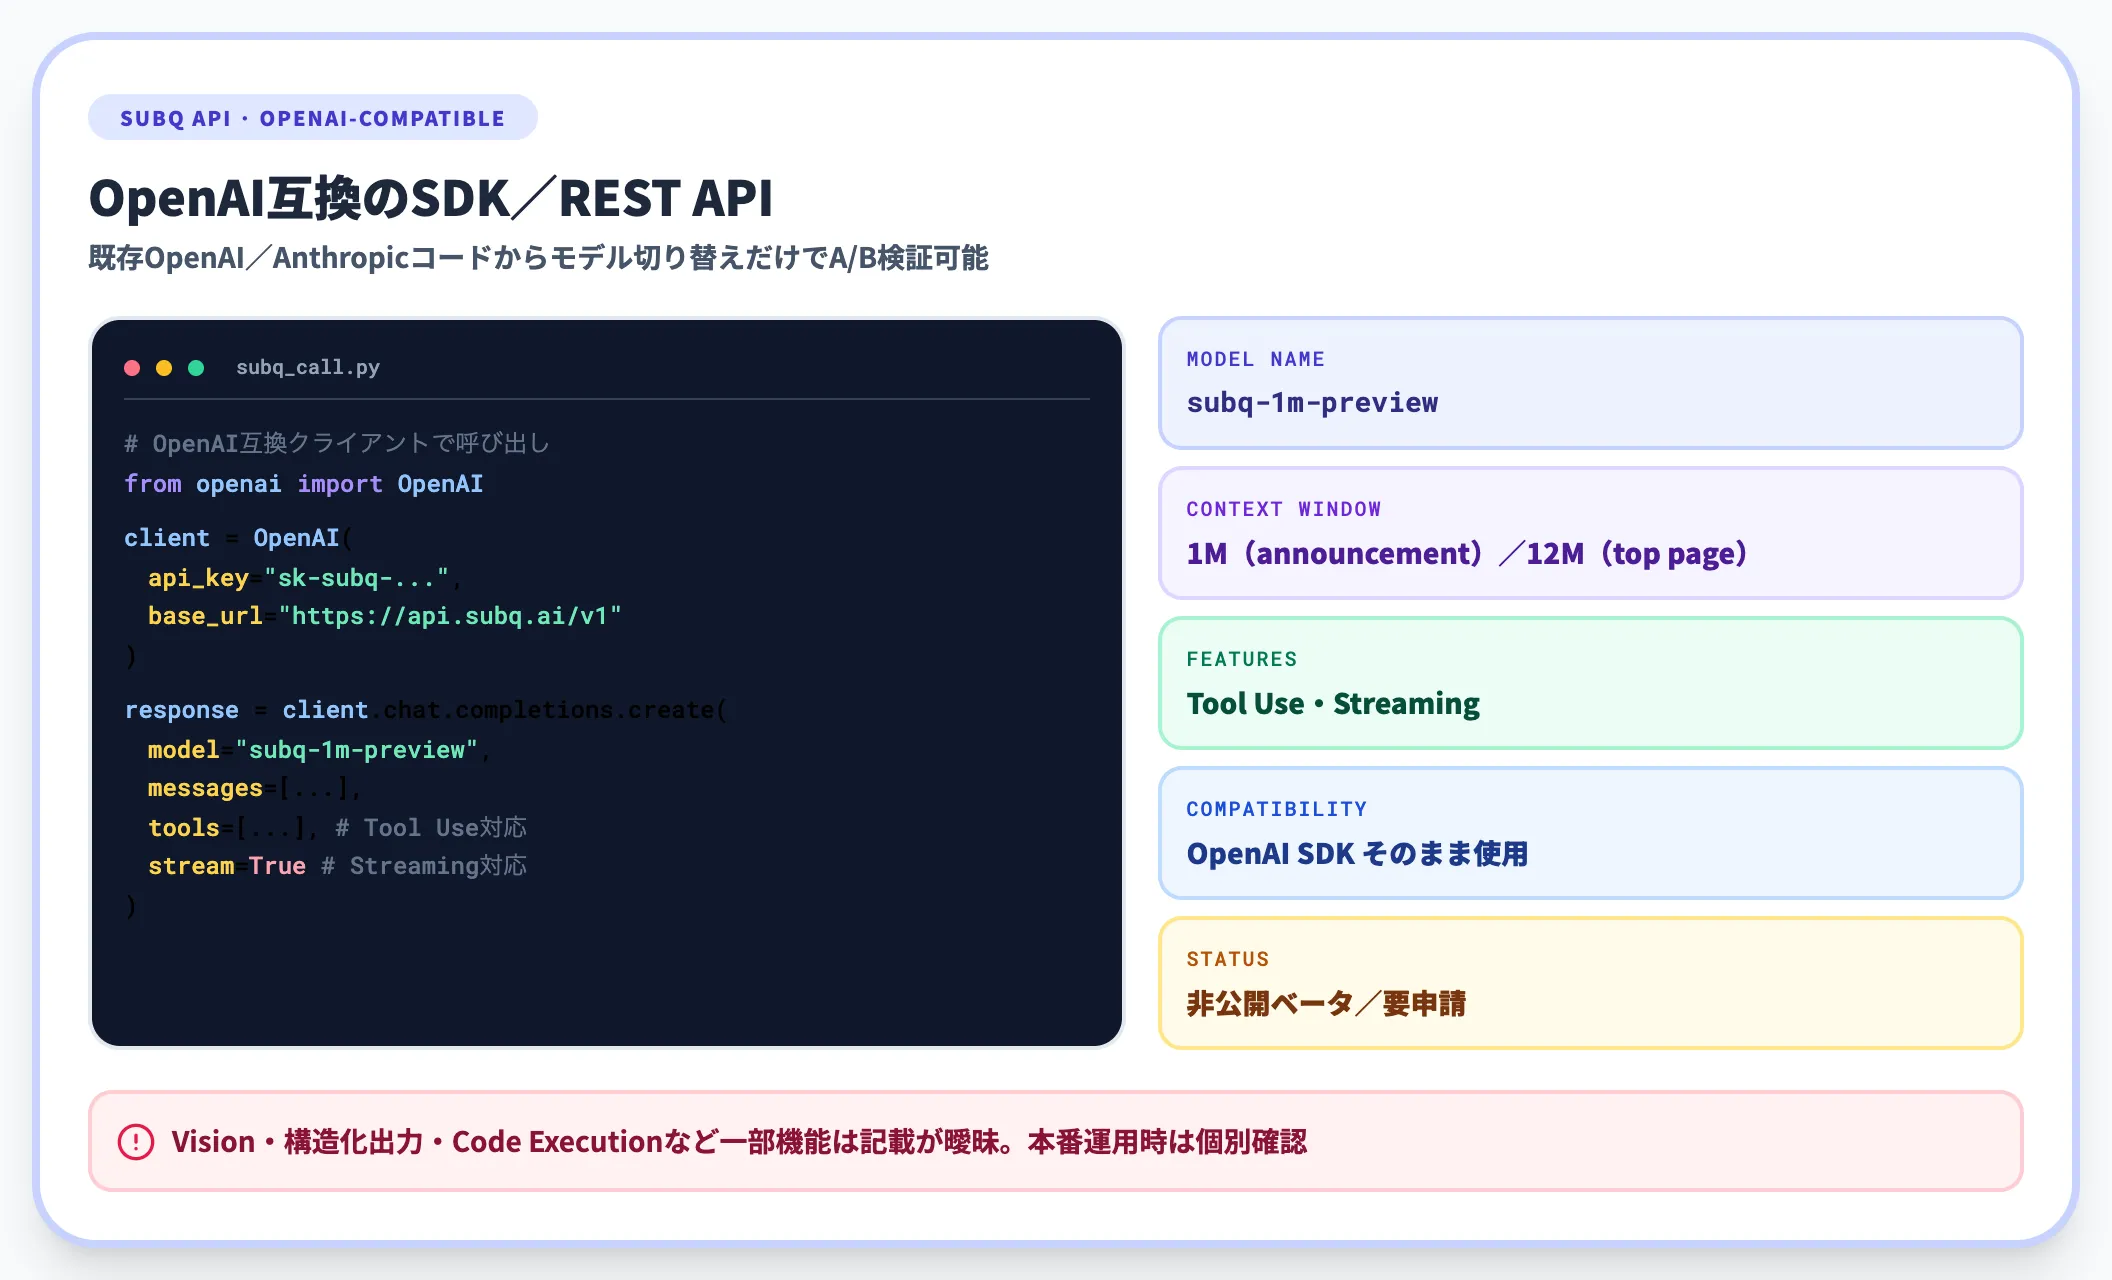2112x1280 pixels.
Task: Click the 1M (announcement) ／12M text
Action: [x=1466, y=553]
